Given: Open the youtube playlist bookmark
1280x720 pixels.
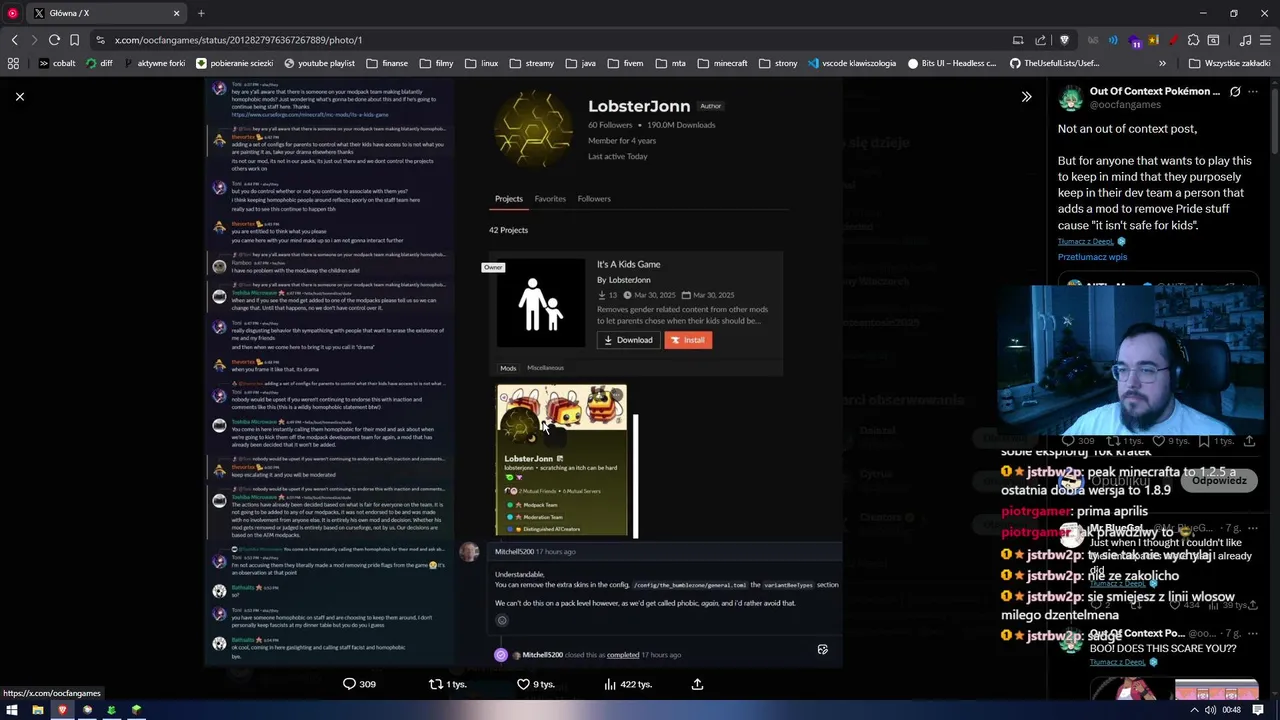Looking at the screenshot, I should point(319,63).
